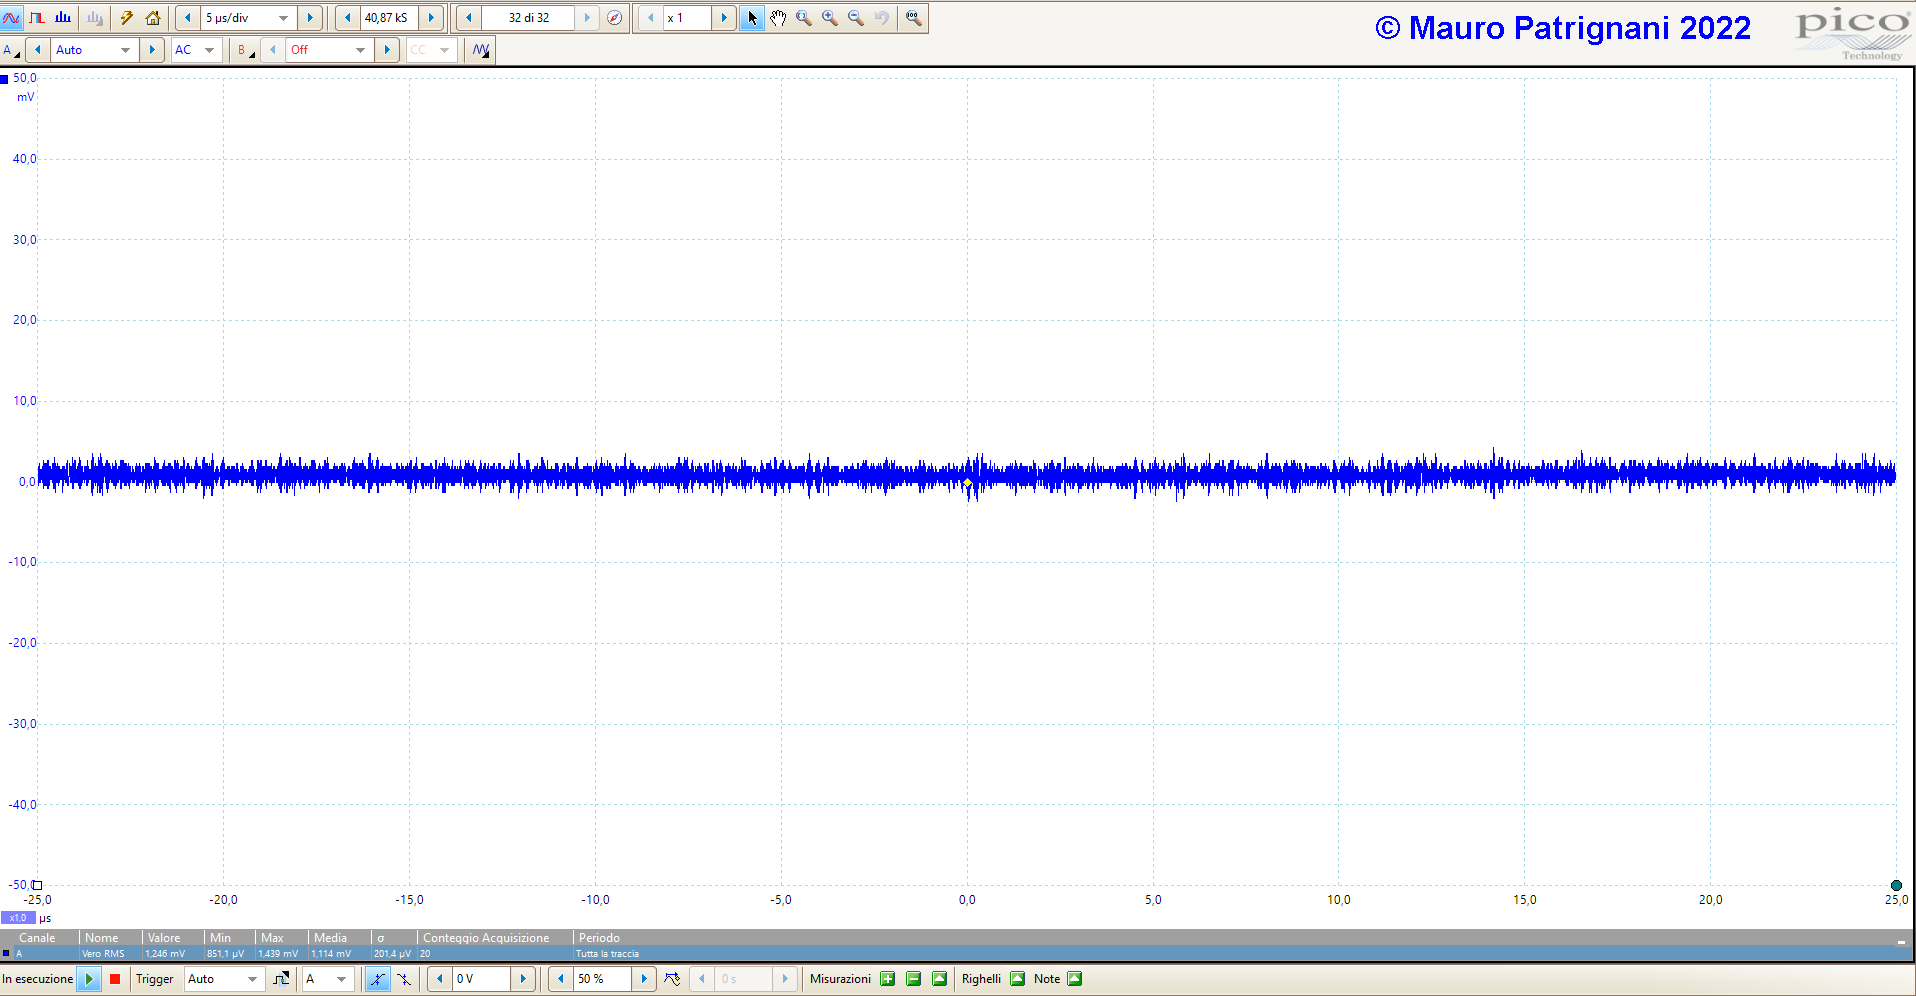
Task: Open channel A Auto range dropdown
Action: pyautogui.click(x=125, y=50)
